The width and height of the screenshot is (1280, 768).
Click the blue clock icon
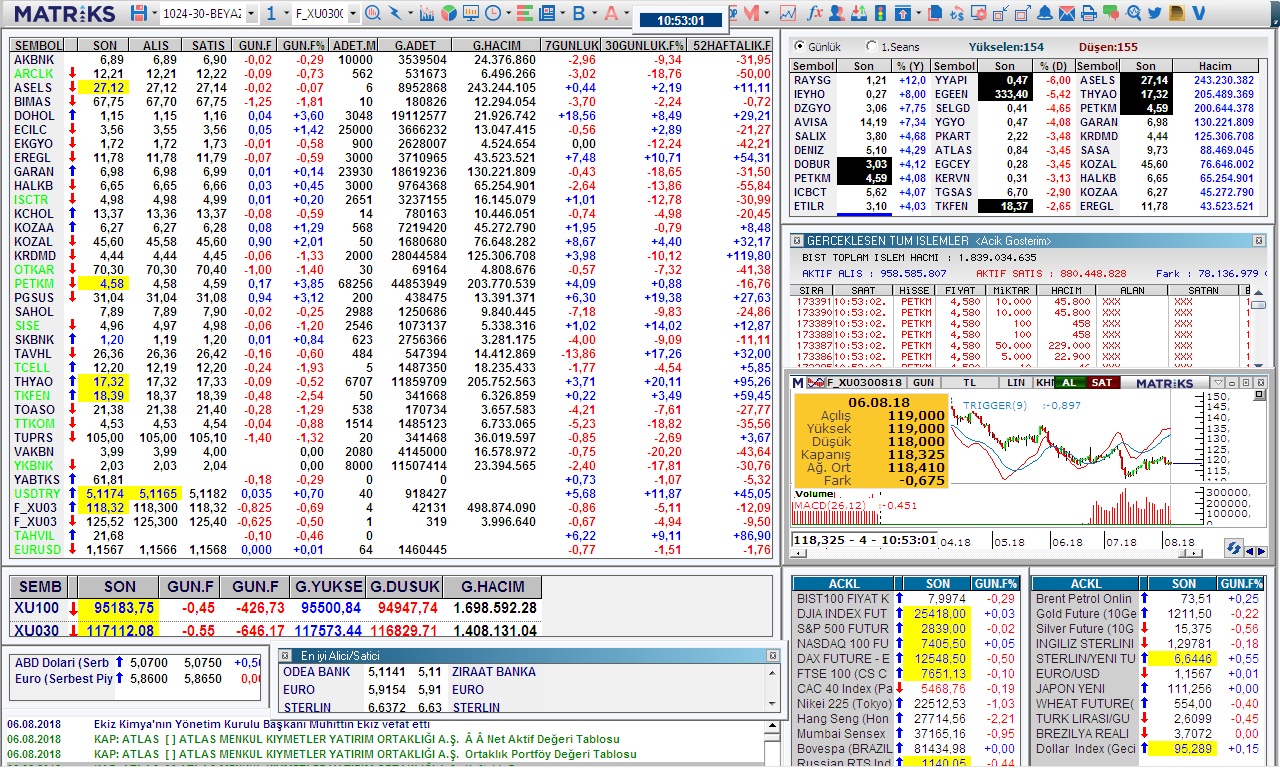(493, 13)
